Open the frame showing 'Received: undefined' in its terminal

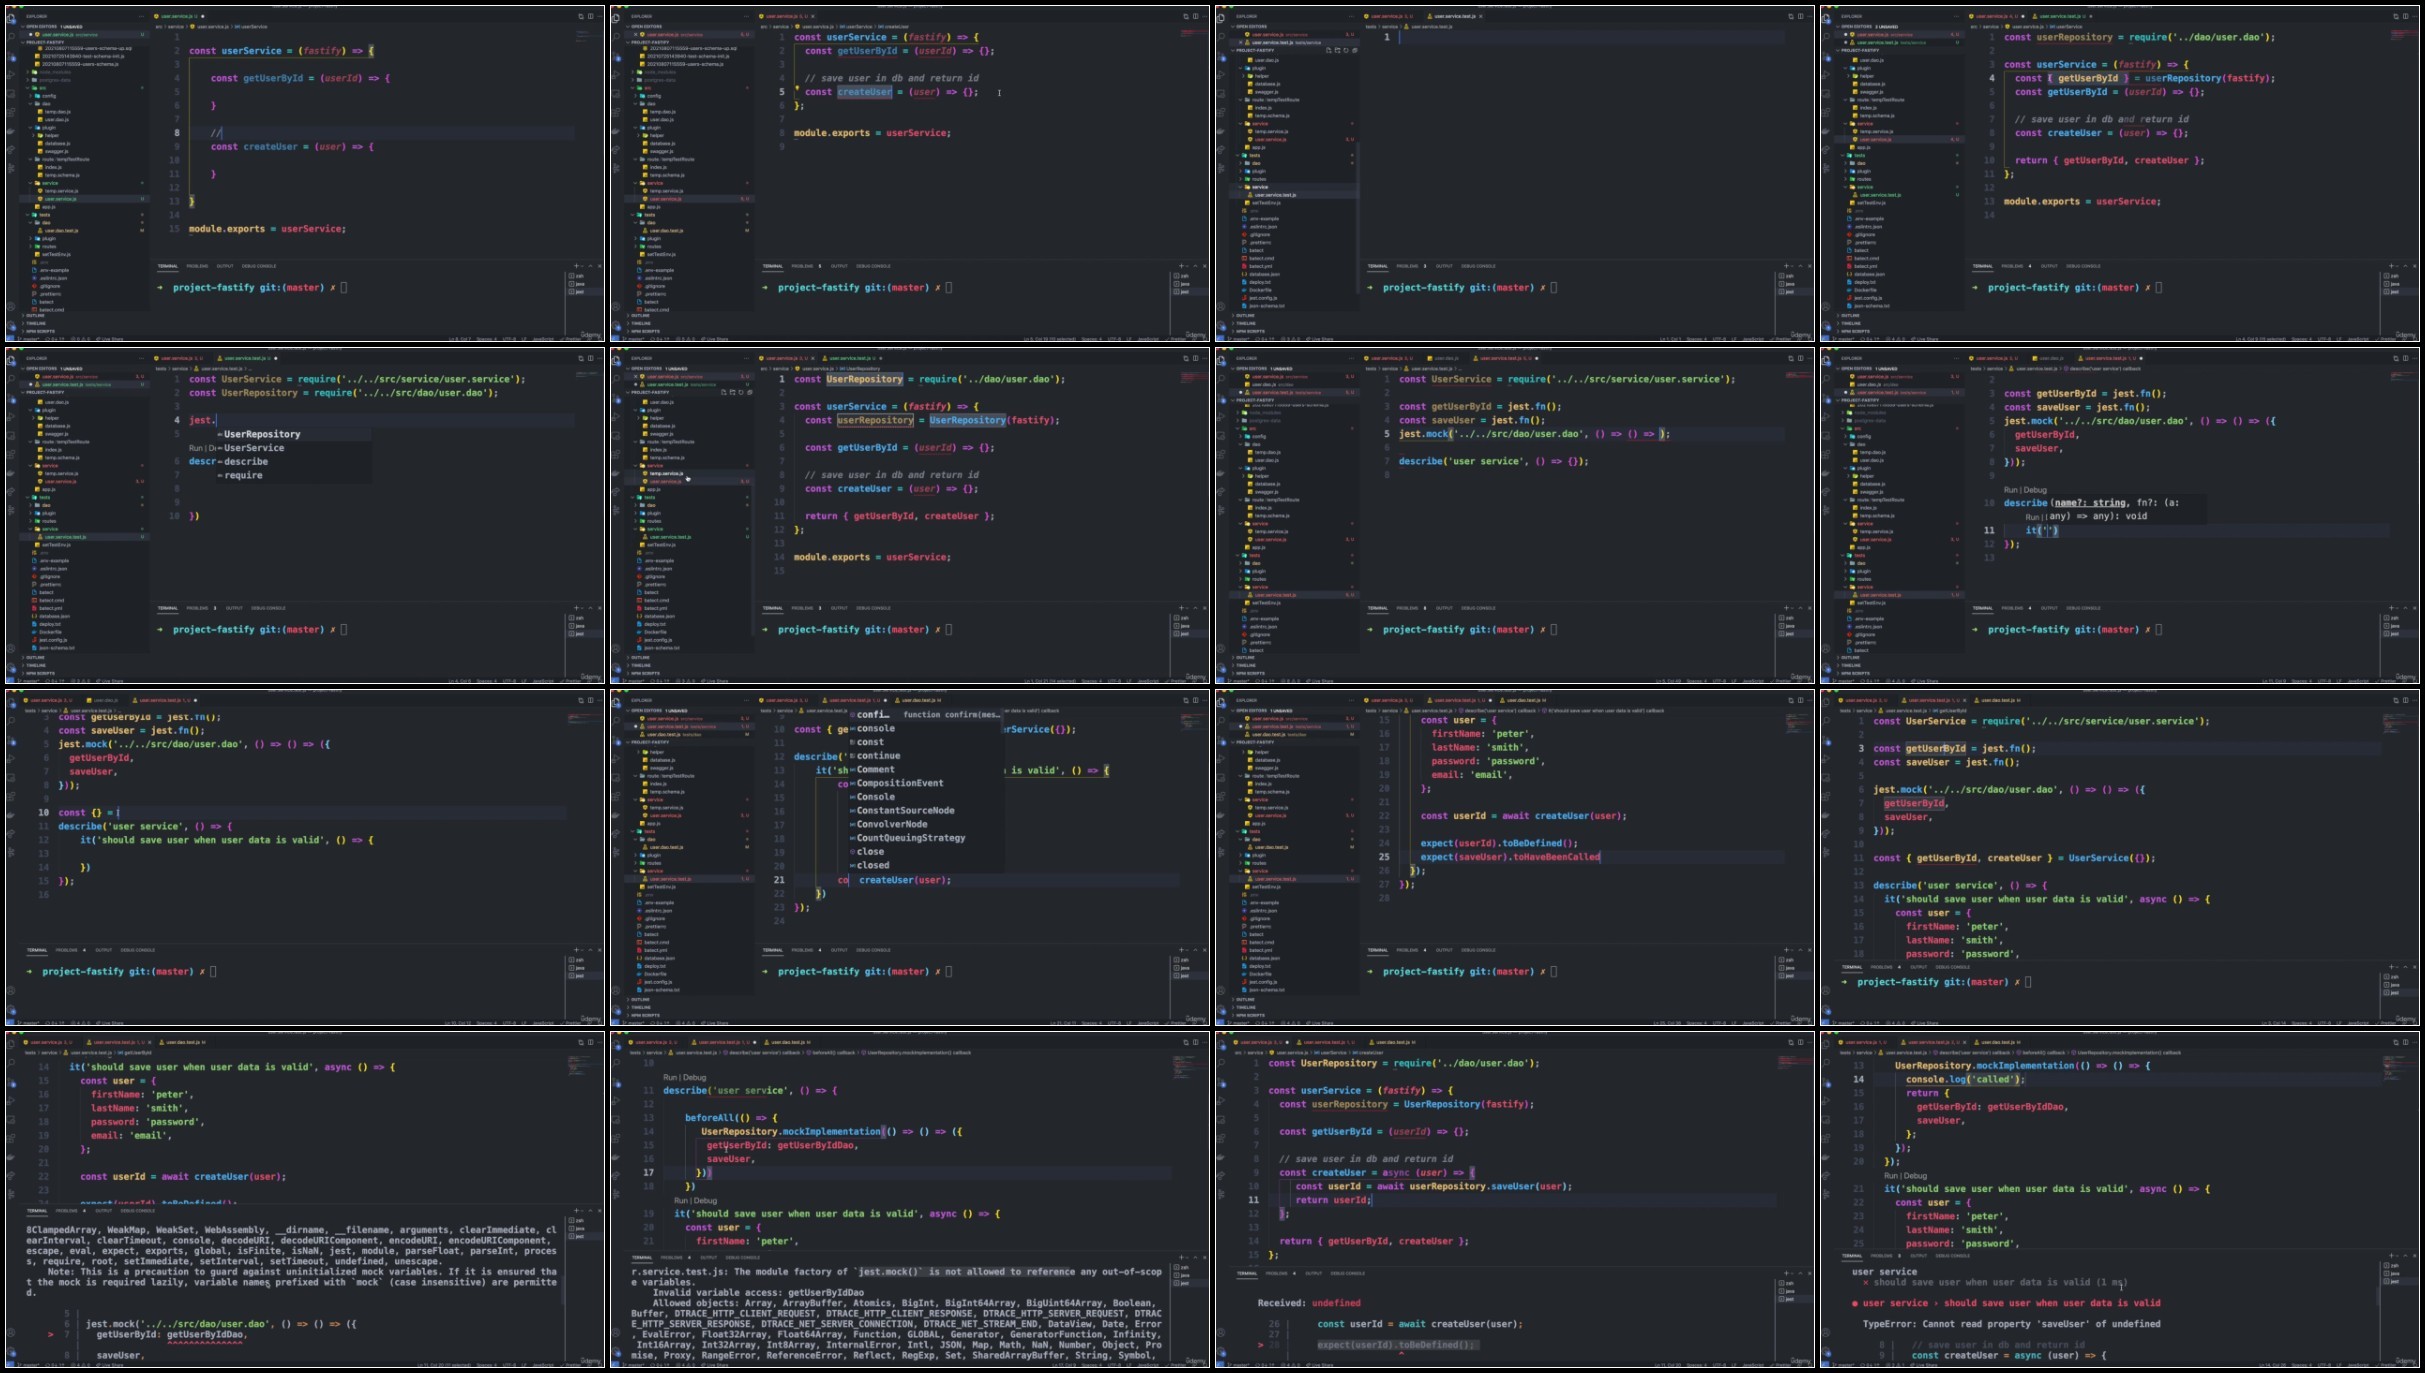1515,1200
